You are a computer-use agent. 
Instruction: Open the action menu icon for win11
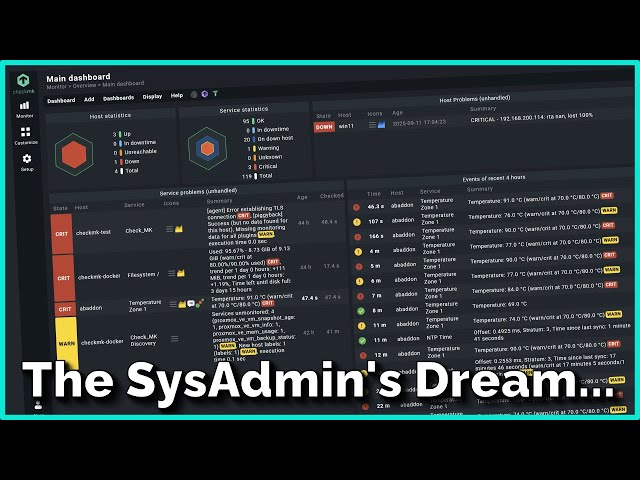tap(372, 125)
